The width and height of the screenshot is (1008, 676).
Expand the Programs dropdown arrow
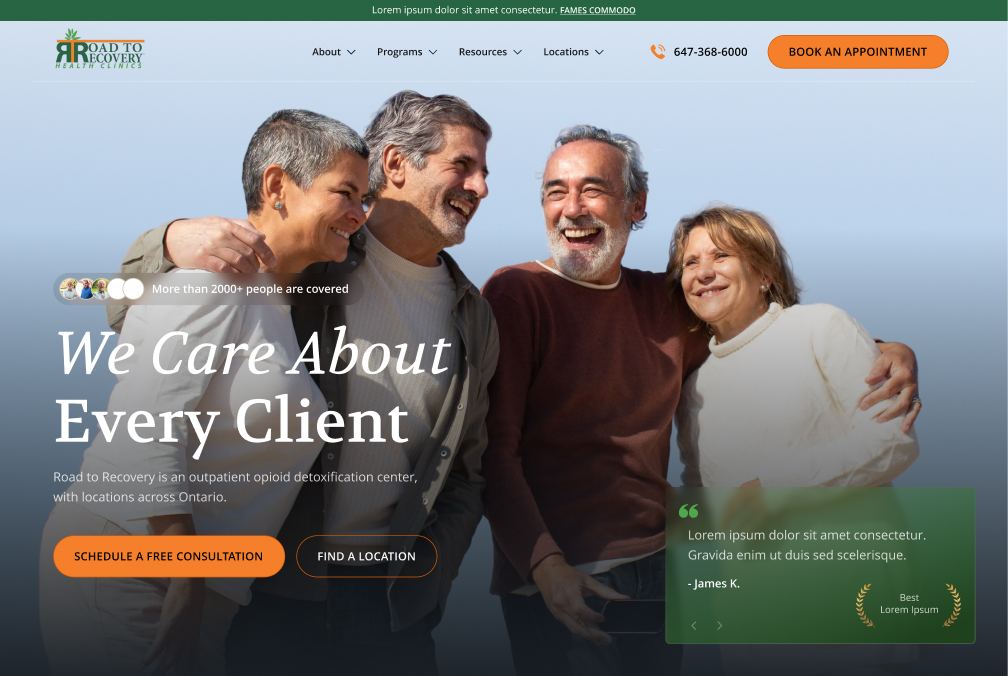433,52
